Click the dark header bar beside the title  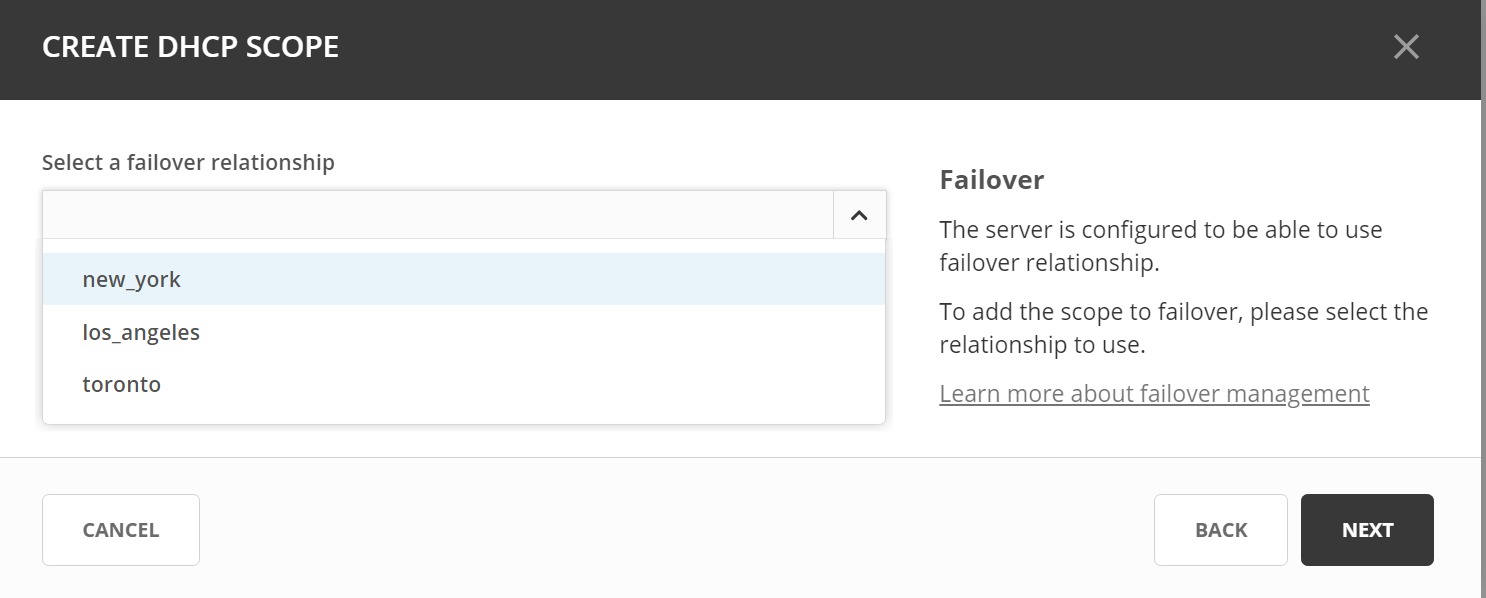[x=800, y=47]
